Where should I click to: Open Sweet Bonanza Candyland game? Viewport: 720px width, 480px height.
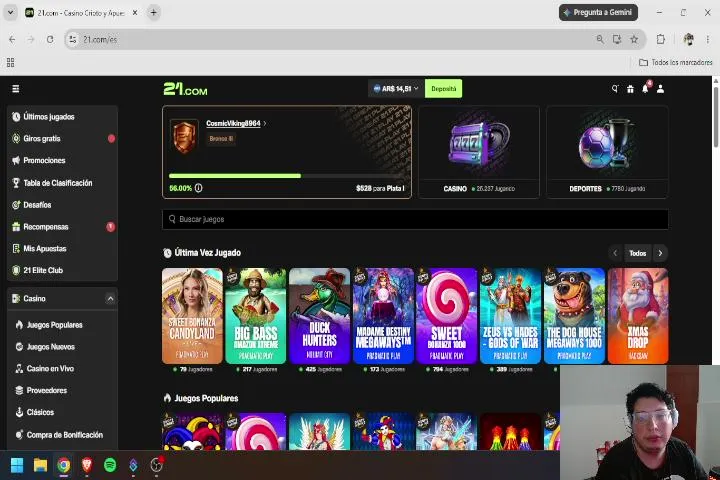pyautogui.click(x=192, y=316)
